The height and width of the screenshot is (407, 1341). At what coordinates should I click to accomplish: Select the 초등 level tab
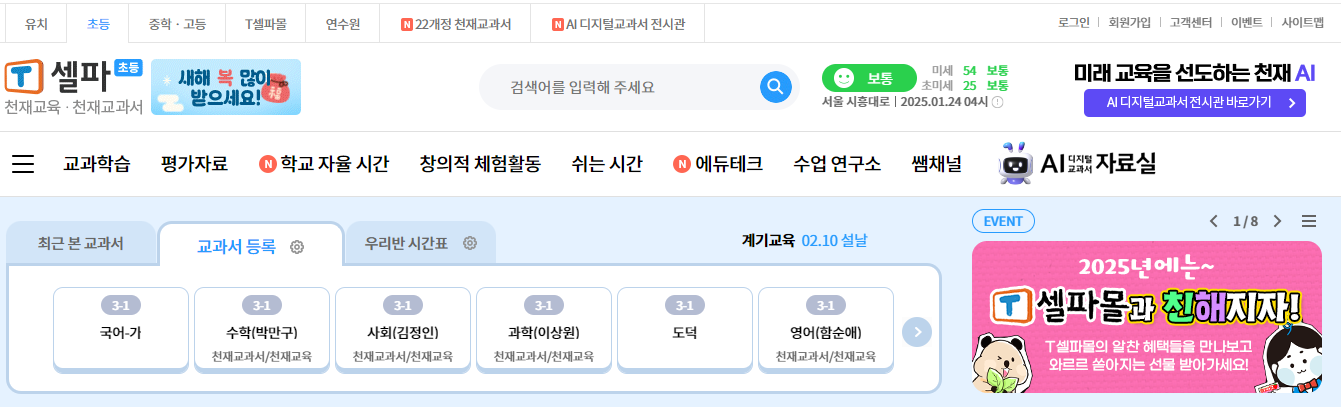[x=100, y=23]
